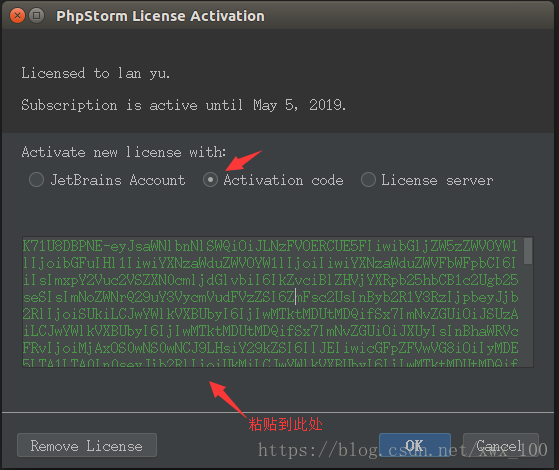
Task: Dismiss the dialog with Cancel
Action: 501,445
